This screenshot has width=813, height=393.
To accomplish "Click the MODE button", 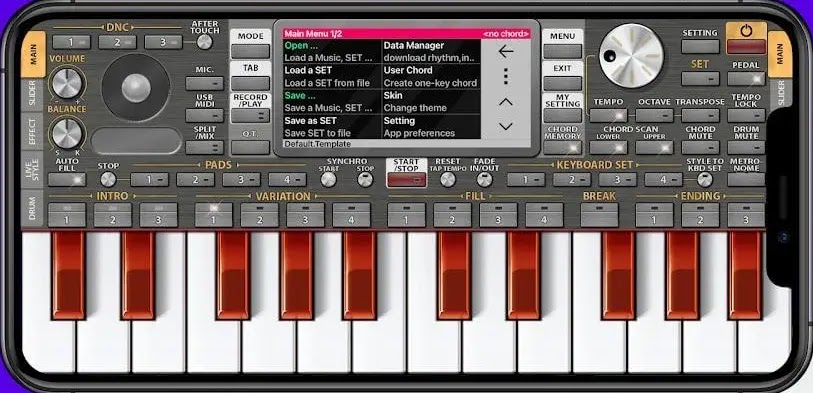I will click(250, 51).
